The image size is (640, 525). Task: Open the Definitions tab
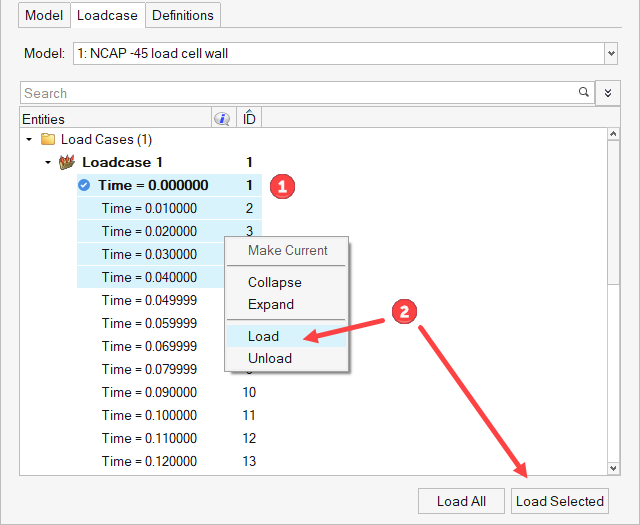(x=183, y=15)
